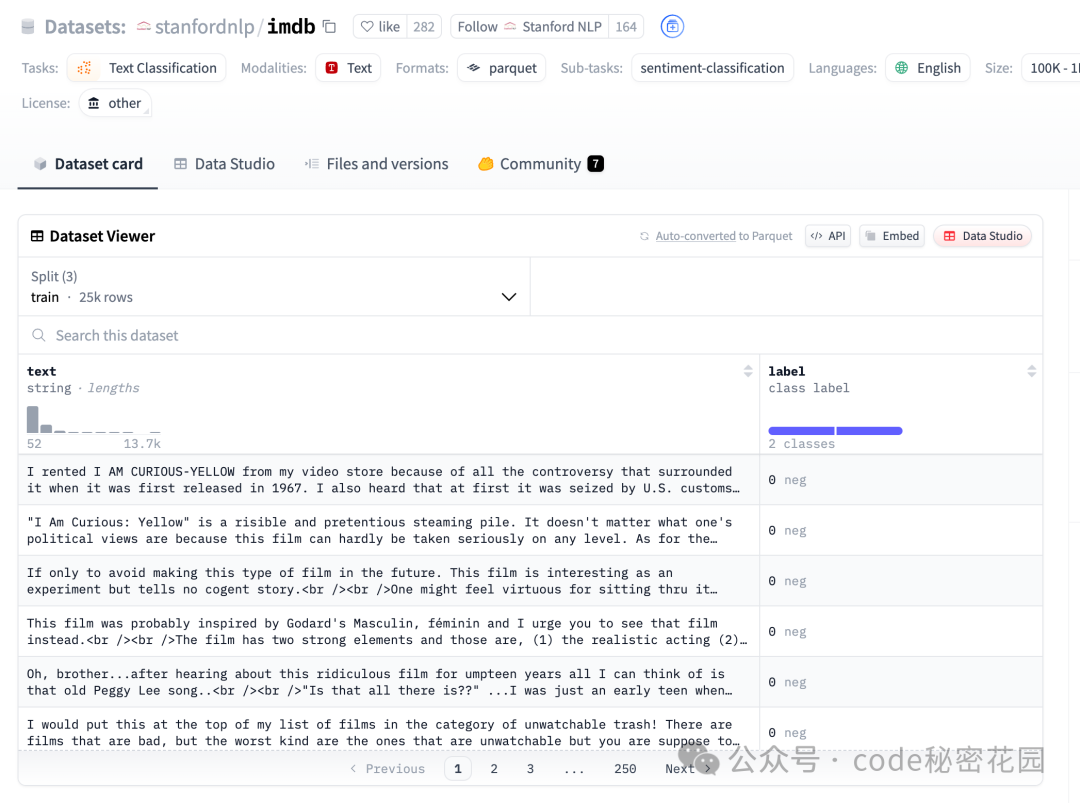Select the Text Classification task tag
Viewport: 1080px width, 803px height.
(x=147, y=68)
